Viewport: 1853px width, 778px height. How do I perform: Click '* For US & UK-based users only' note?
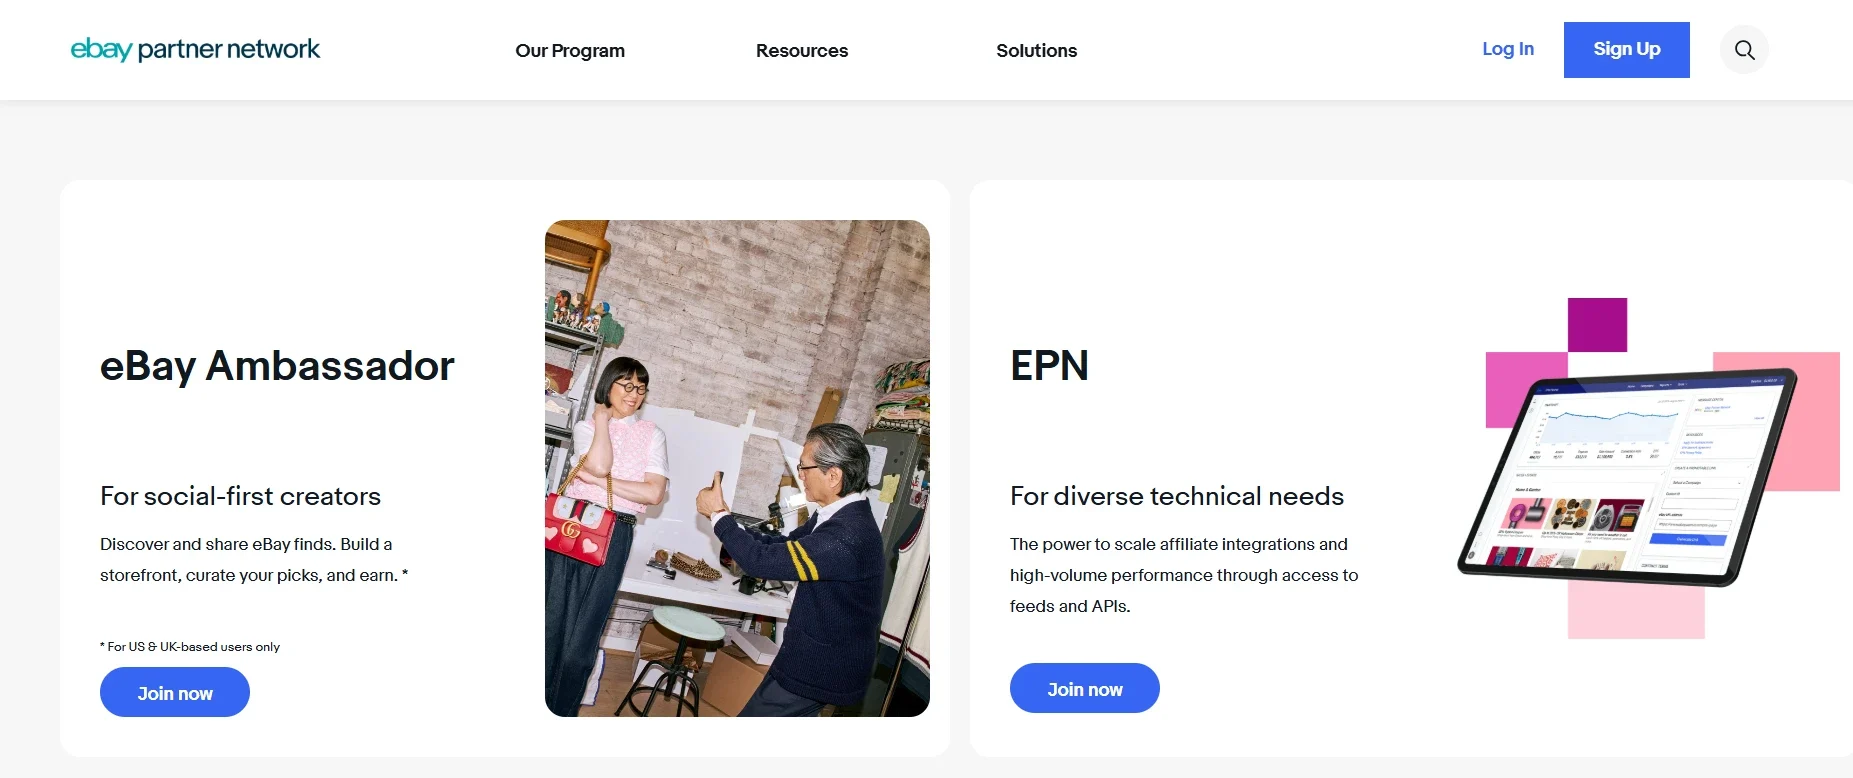(x=190, y=647)
